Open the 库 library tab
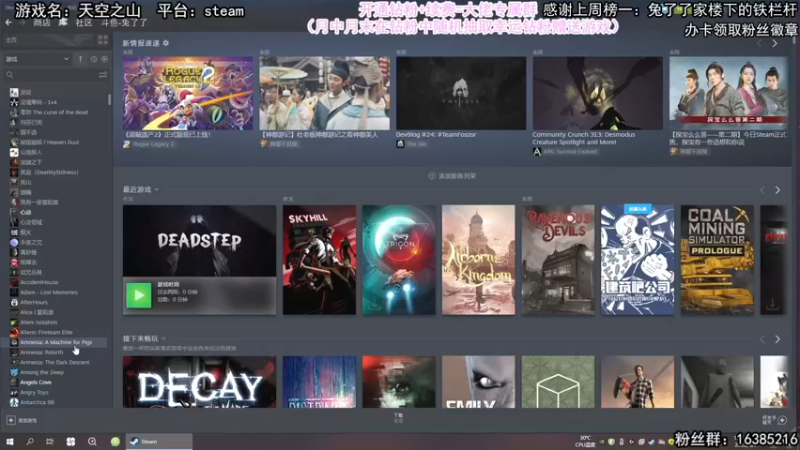This screenshot has width=800, height=450. [x=63, y=23]
